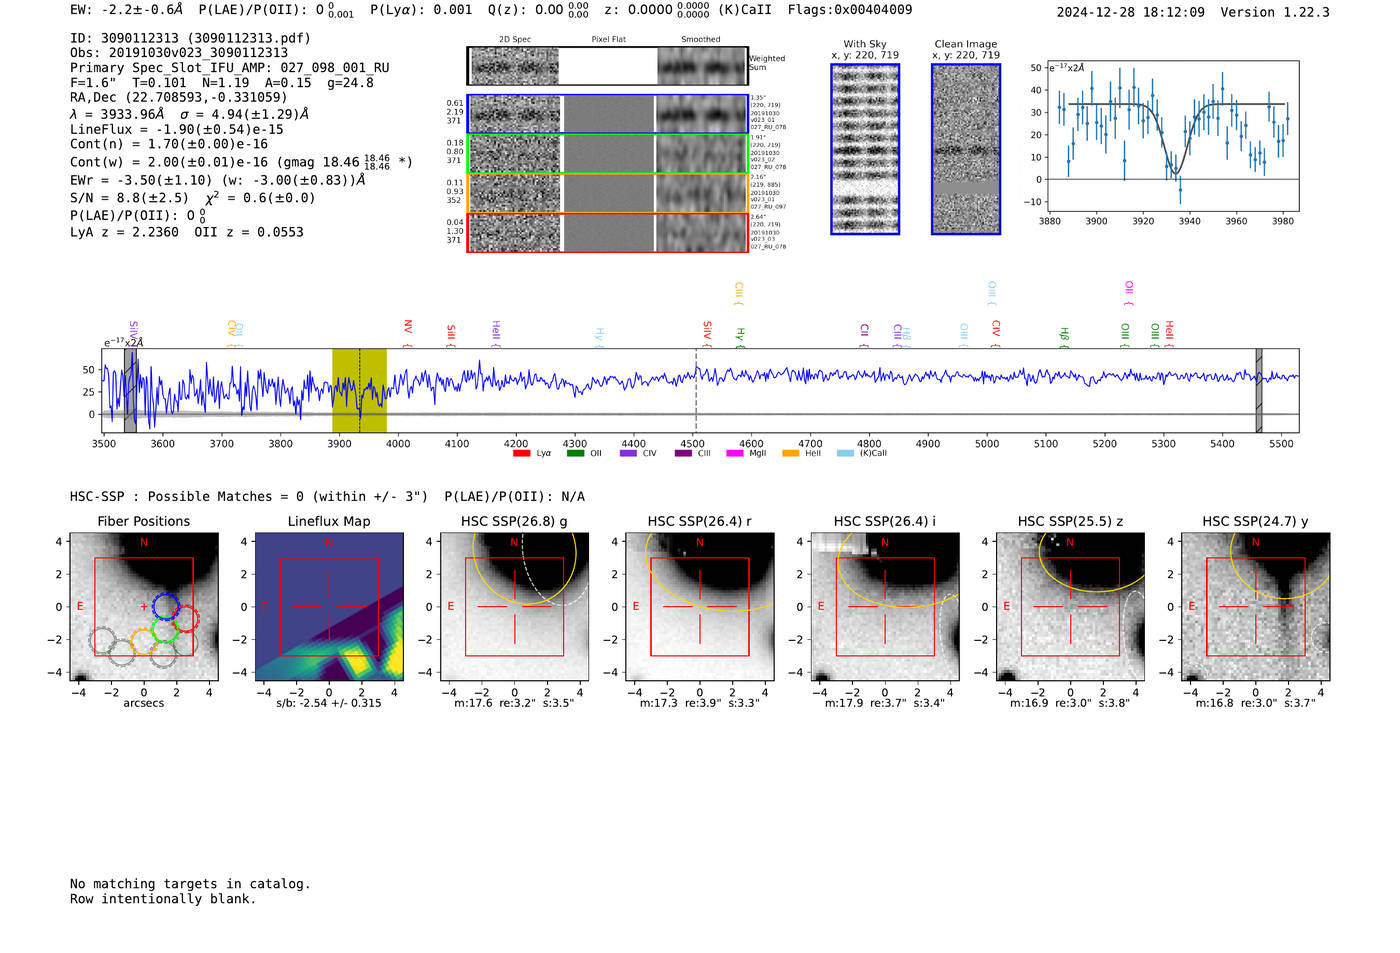Click the 'Flags:0x00404009' text
This screenshot has height=953, width=1400.
pos(850,10)
